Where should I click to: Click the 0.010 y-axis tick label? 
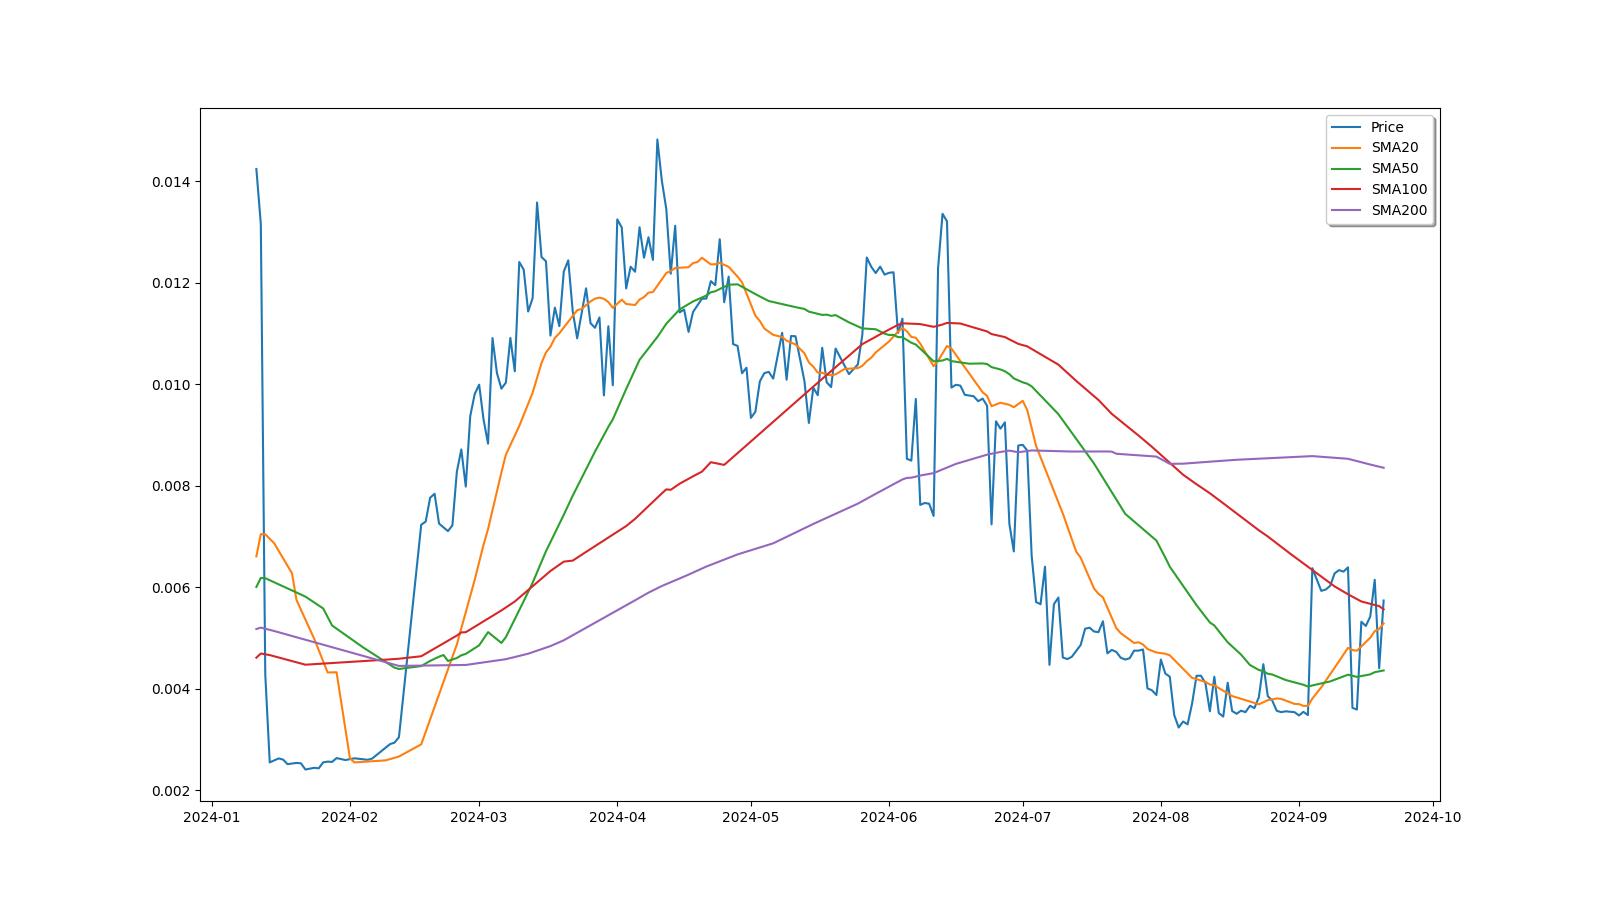point(170,385)
